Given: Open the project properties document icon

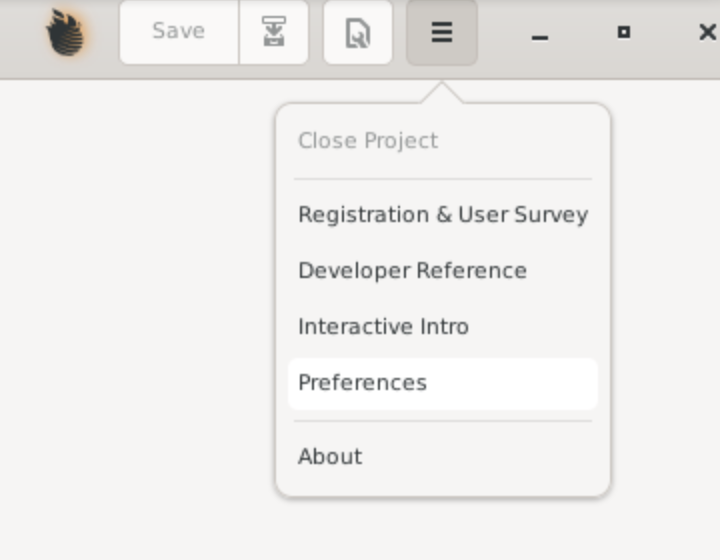Looking at the screenshot, I should pos(358,32).
